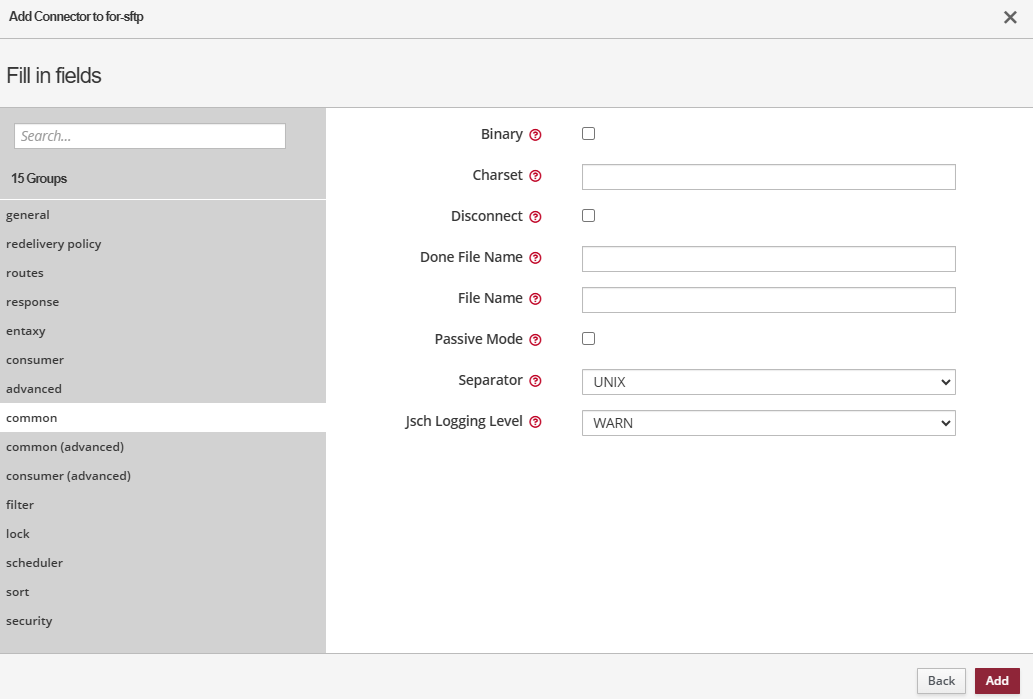Open the Separator dropdown showing UNIX

(x=768, y=382)
